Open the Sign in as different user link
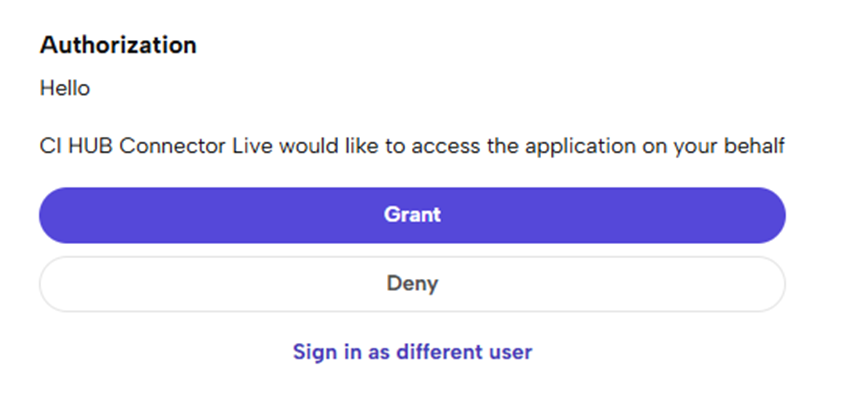Screen dimensions: 864x409 pyautogui.click(x=412, y=352)
